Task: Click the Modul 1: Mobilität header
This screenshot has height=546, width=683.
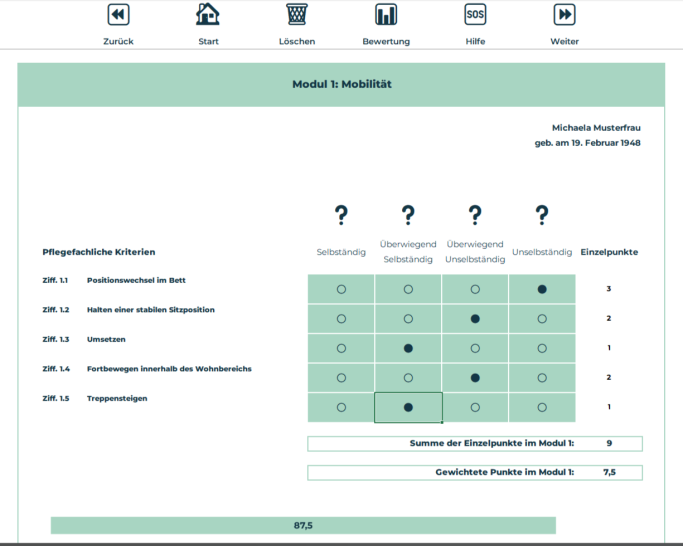Action: coord(341,84)
